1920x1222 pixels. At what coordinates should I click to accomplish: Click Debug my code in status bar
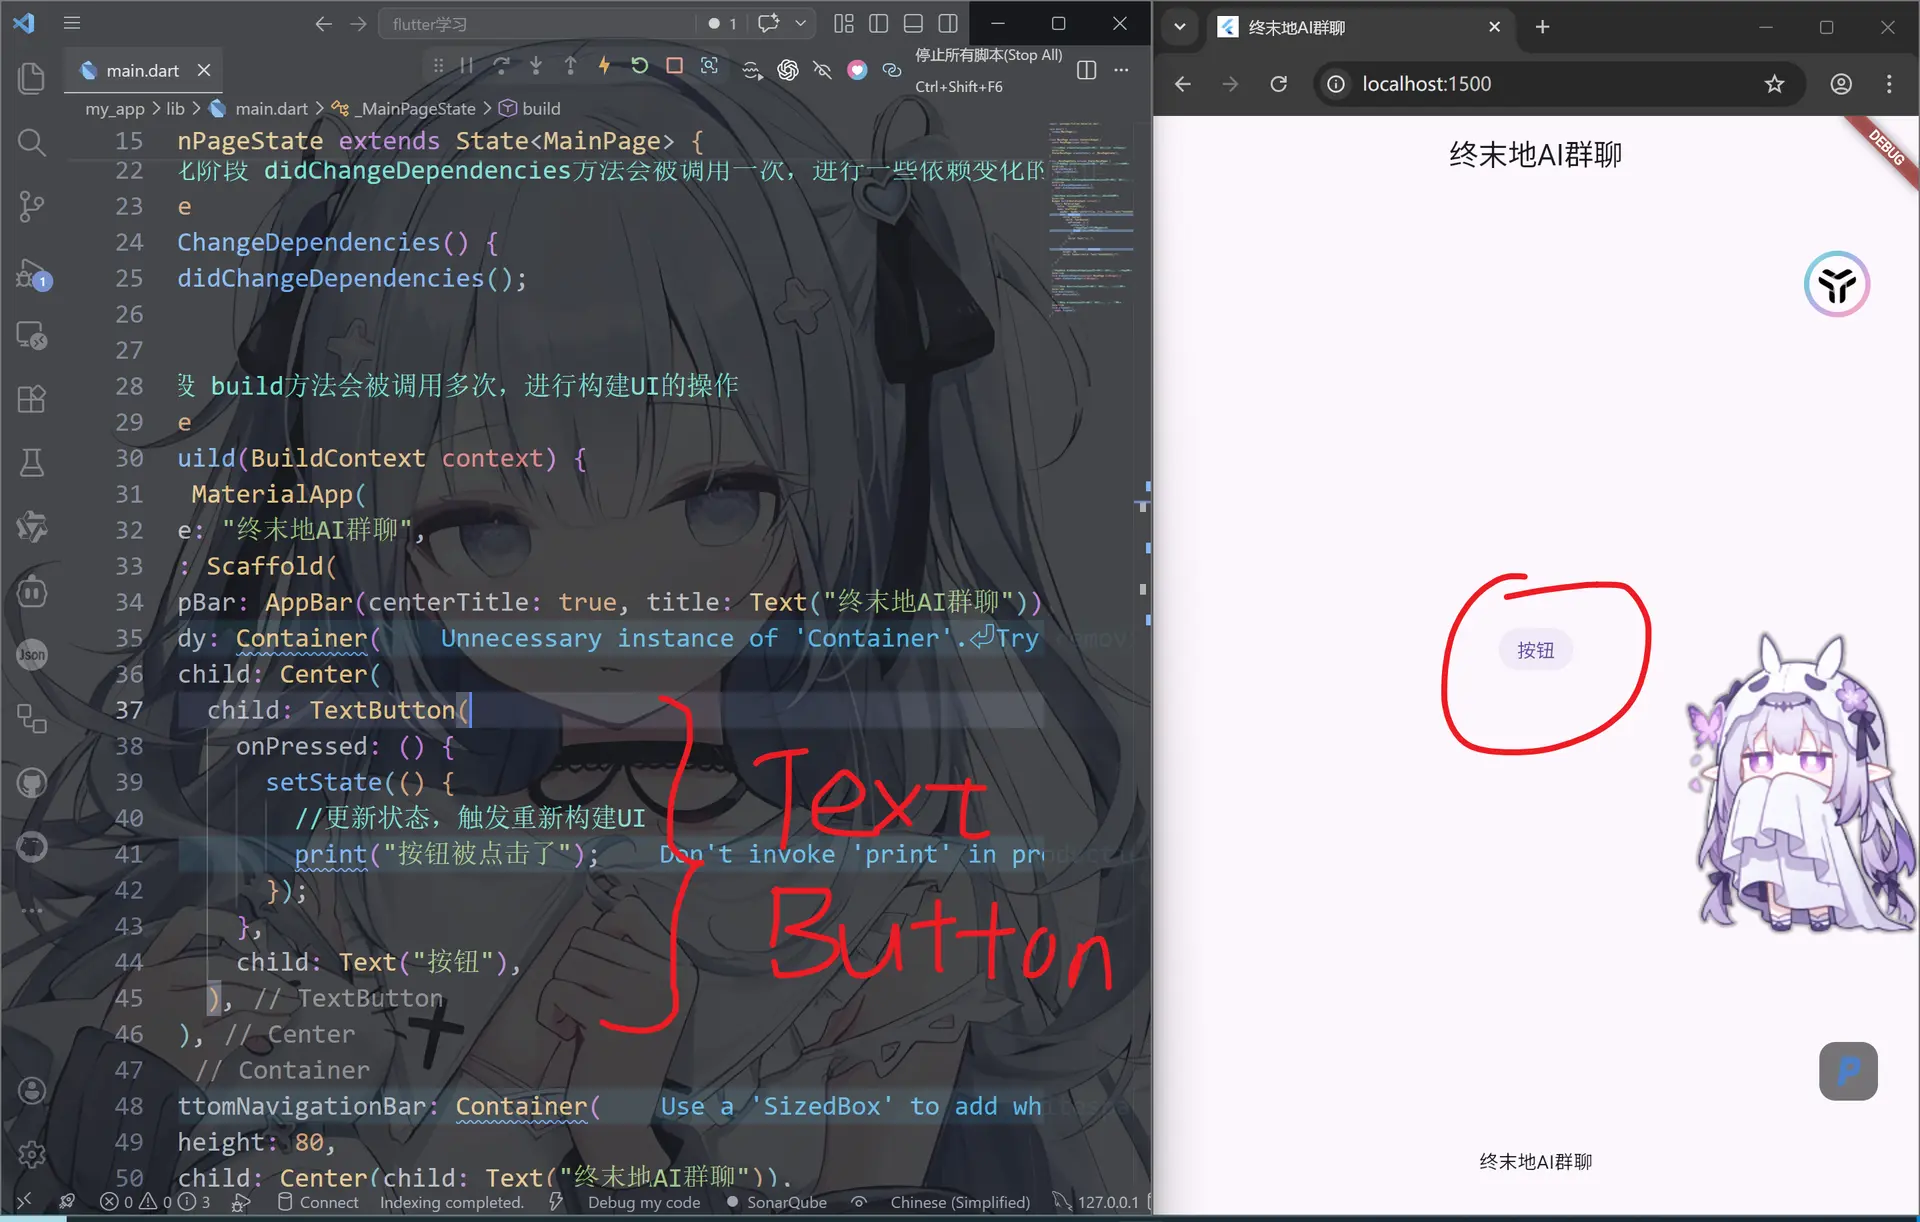(643, 1202)
